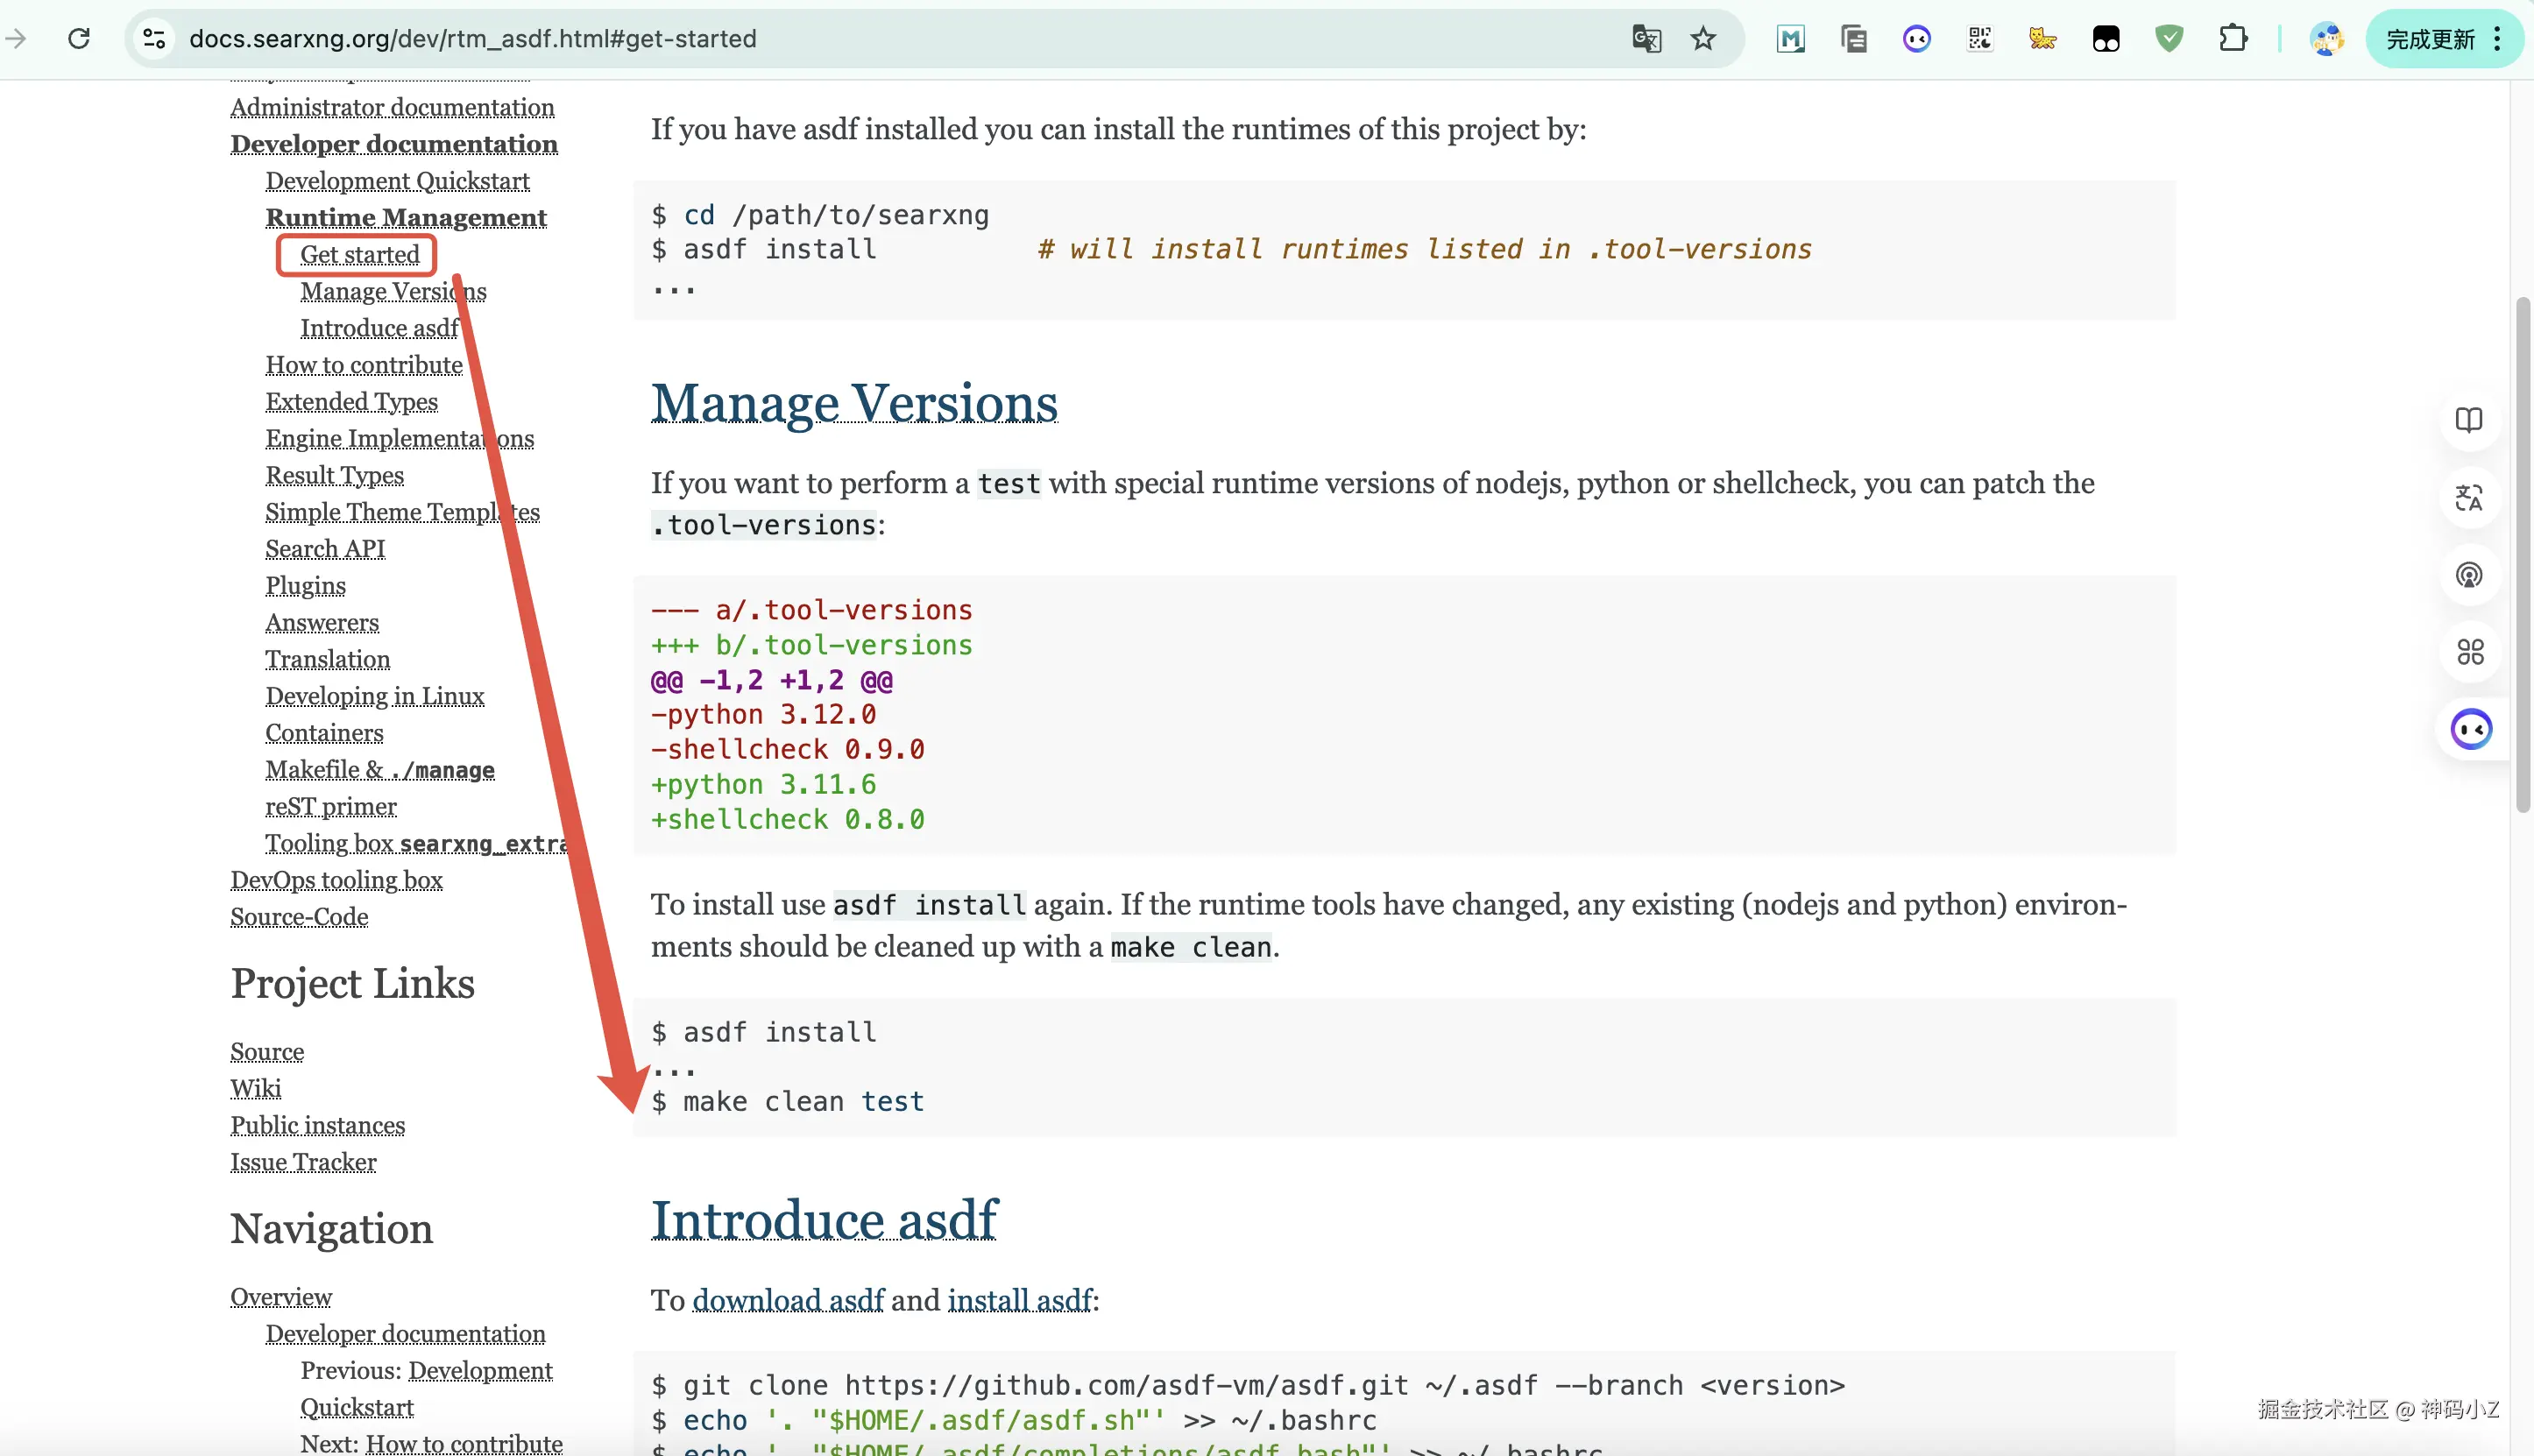Open the Extensions puzzle piece menu

(x=2232, y=39)
